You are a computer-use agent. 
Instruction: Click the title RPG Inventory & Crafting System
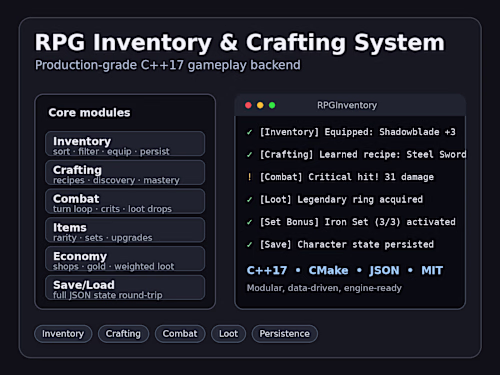click(240, 43)
